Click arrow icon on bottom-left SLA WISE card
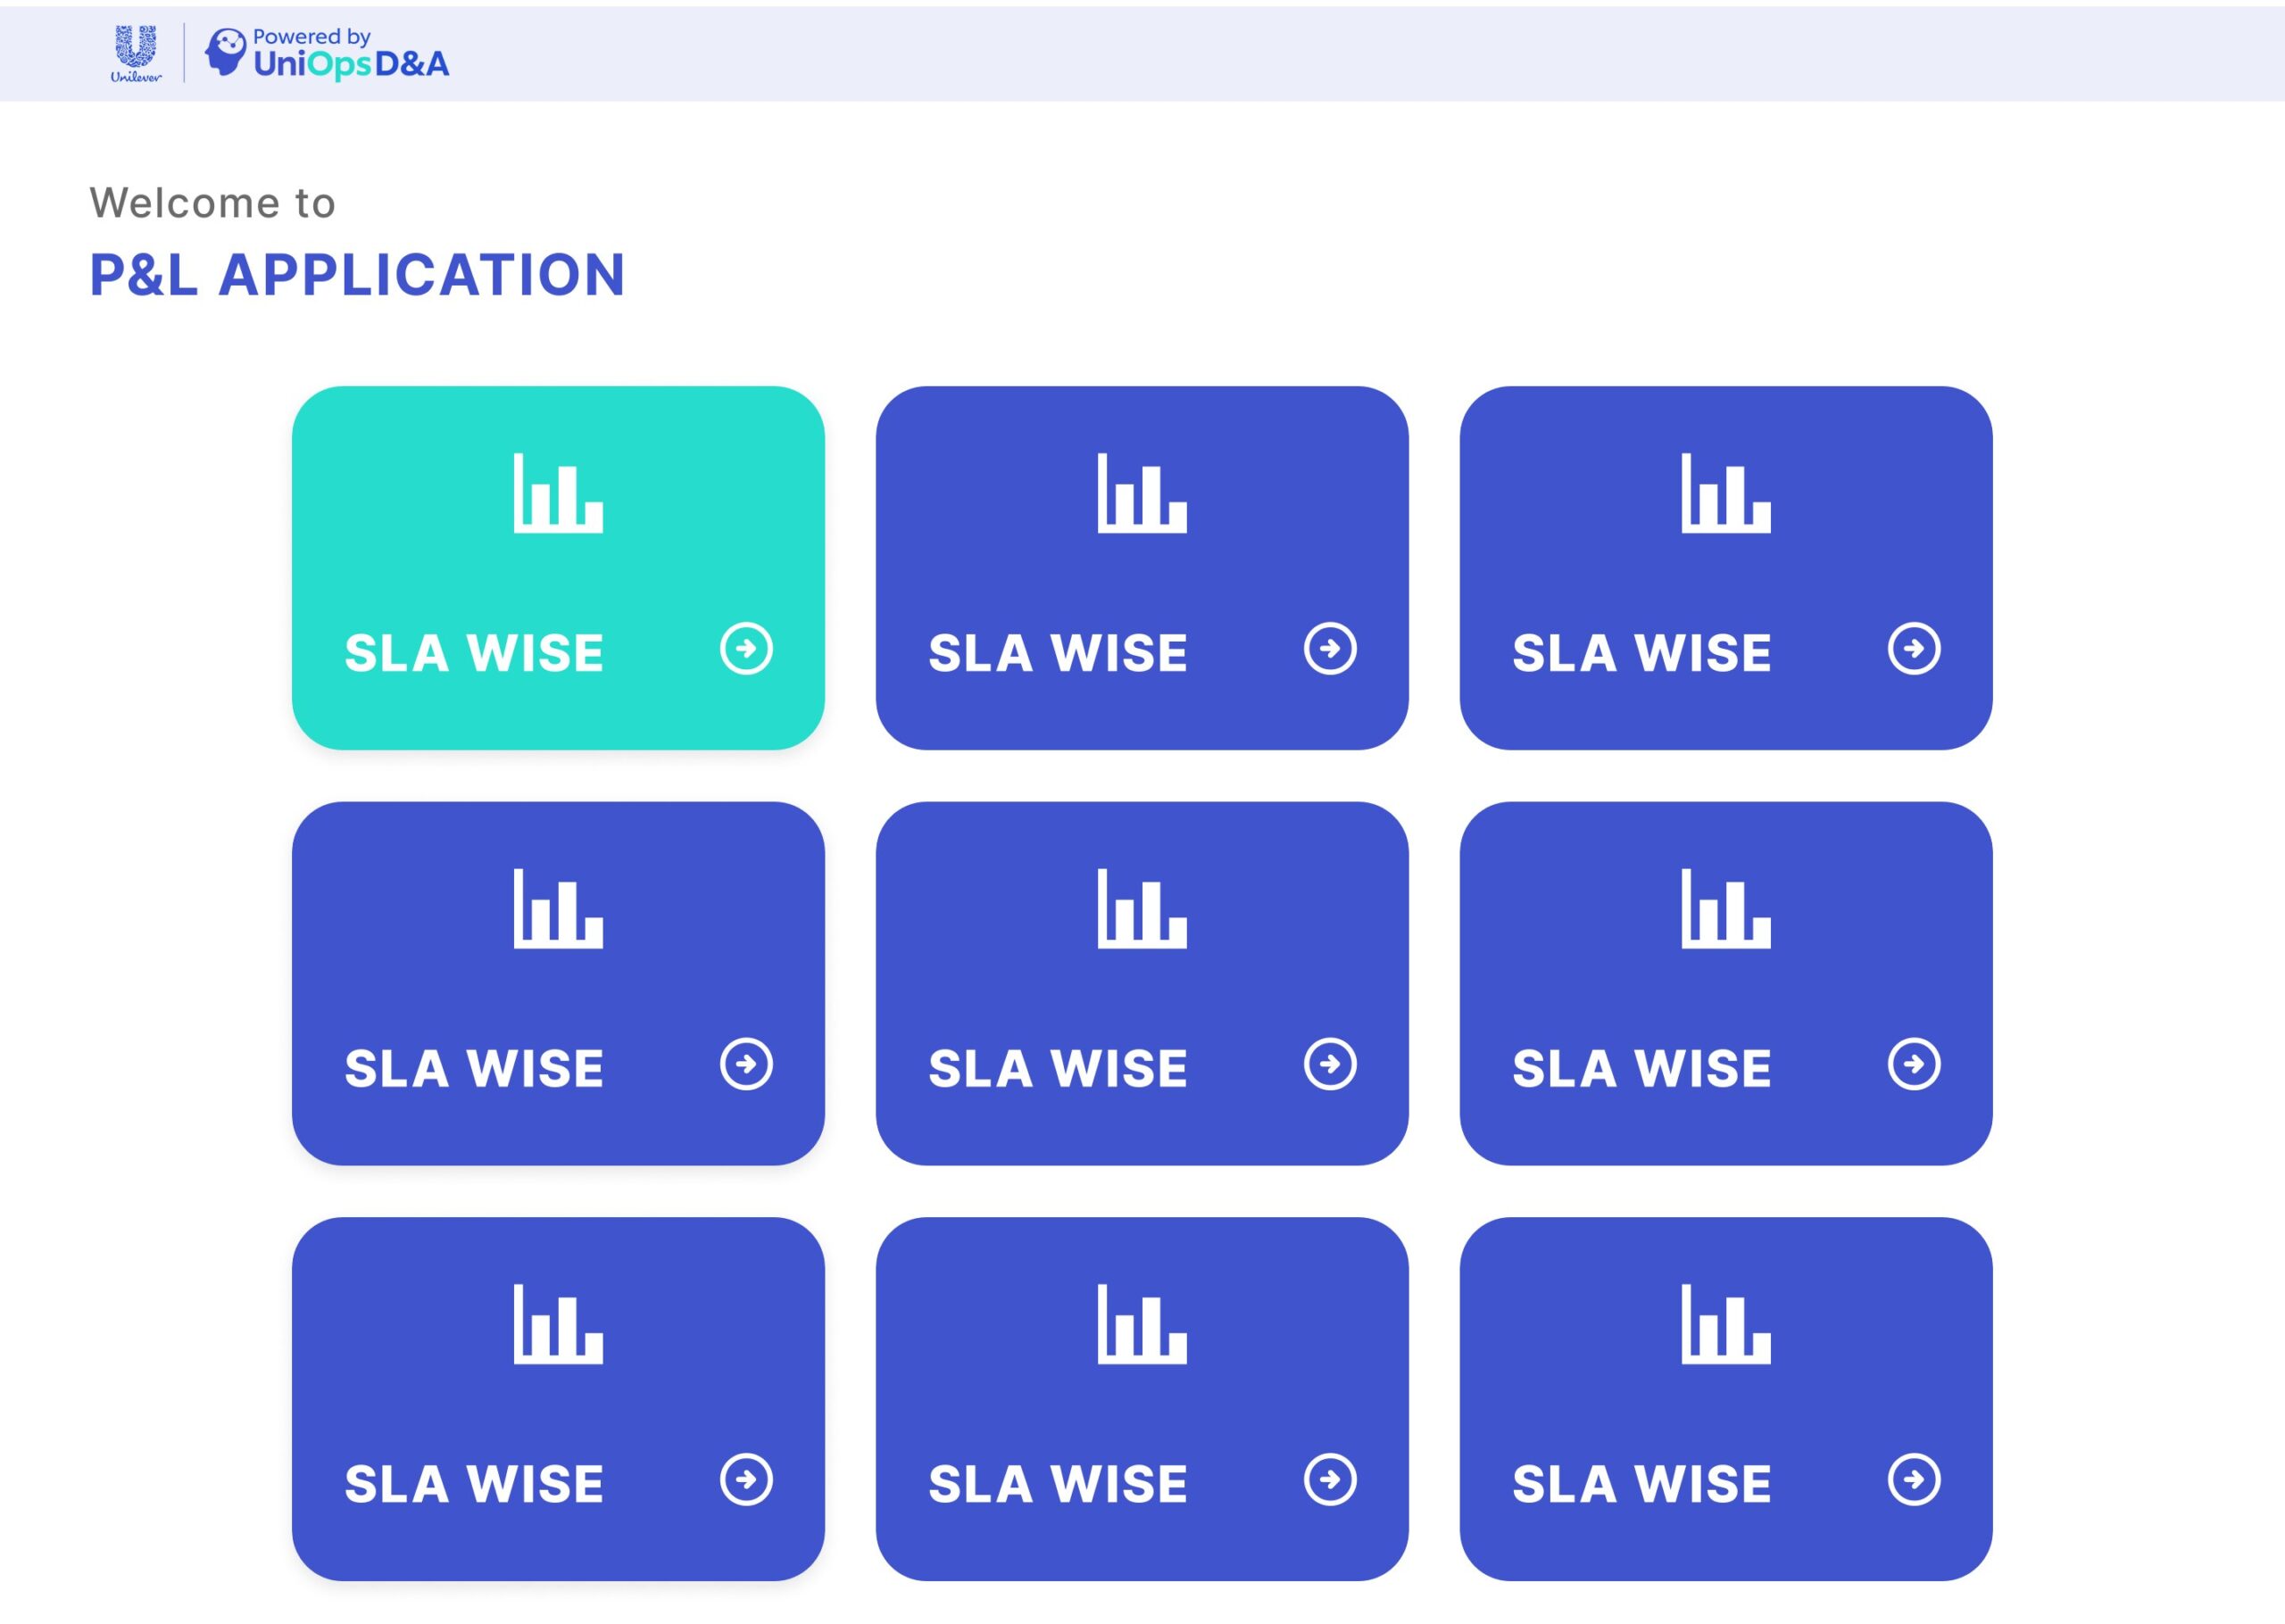2285x1624 pixels. 746,1480
